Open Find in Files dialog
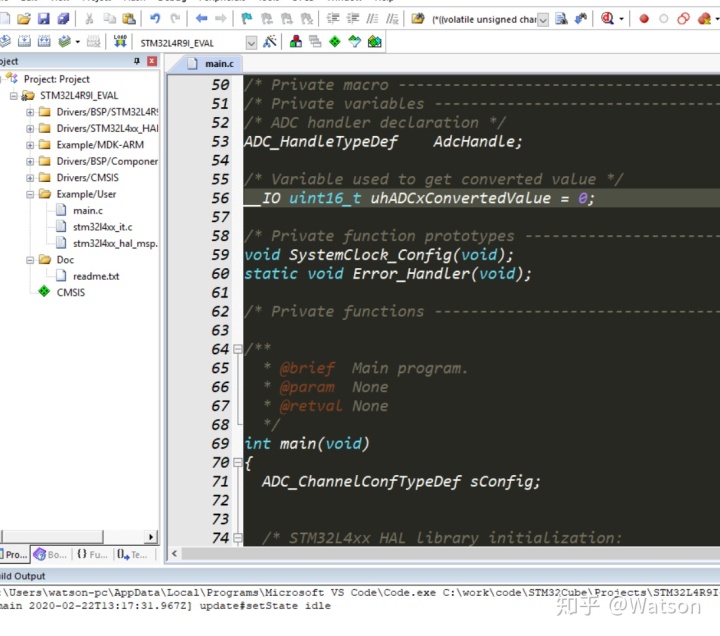 [417, 19]
